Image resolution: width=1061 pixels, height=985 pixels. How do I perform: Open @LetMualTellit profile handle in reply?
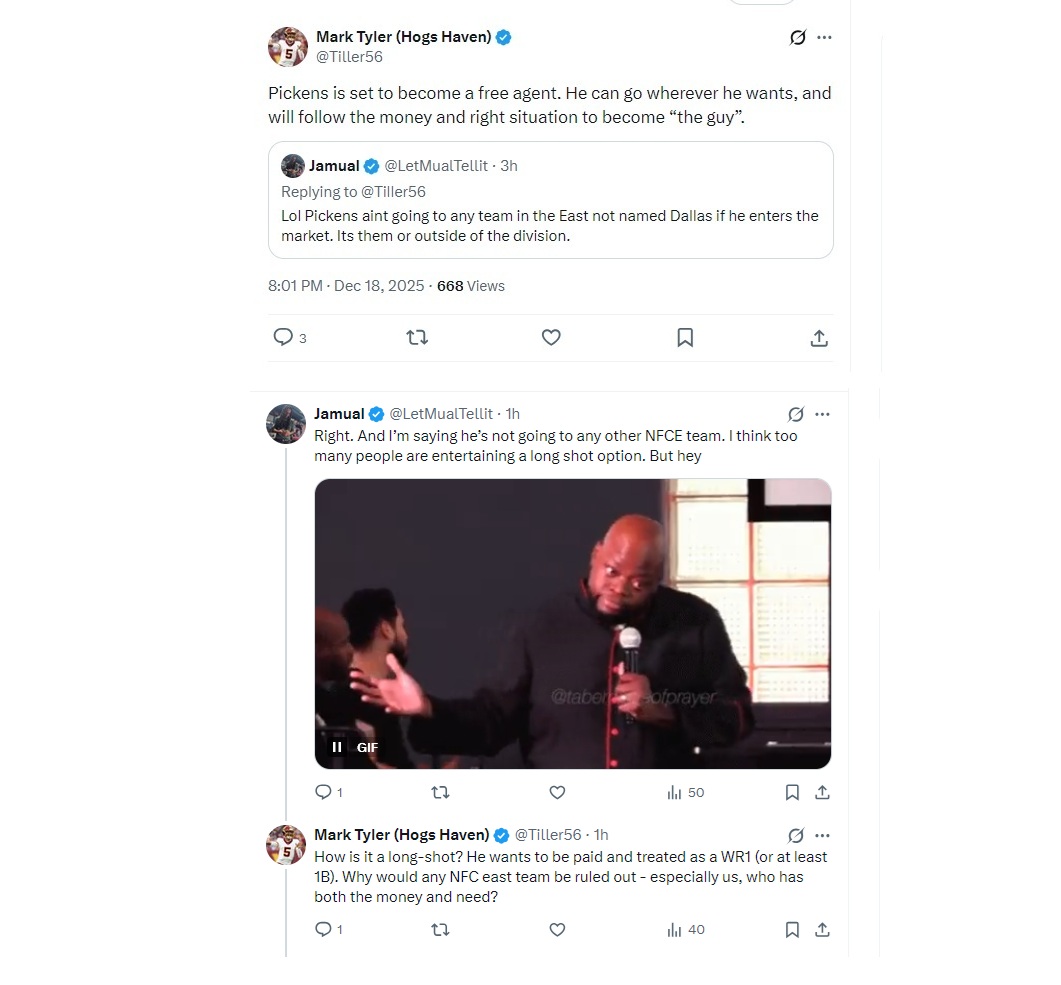441,413
